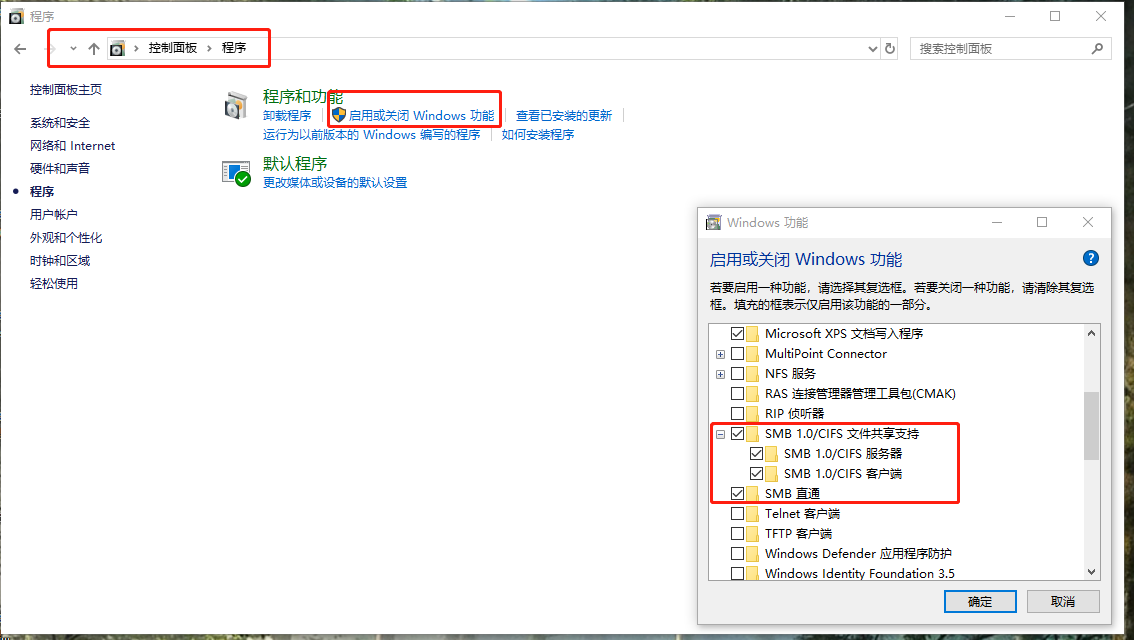
Task: Click the SMB 1.0/CIFS 服务器 folder icon
Action: pyautogui.click(x=772, y=453)
